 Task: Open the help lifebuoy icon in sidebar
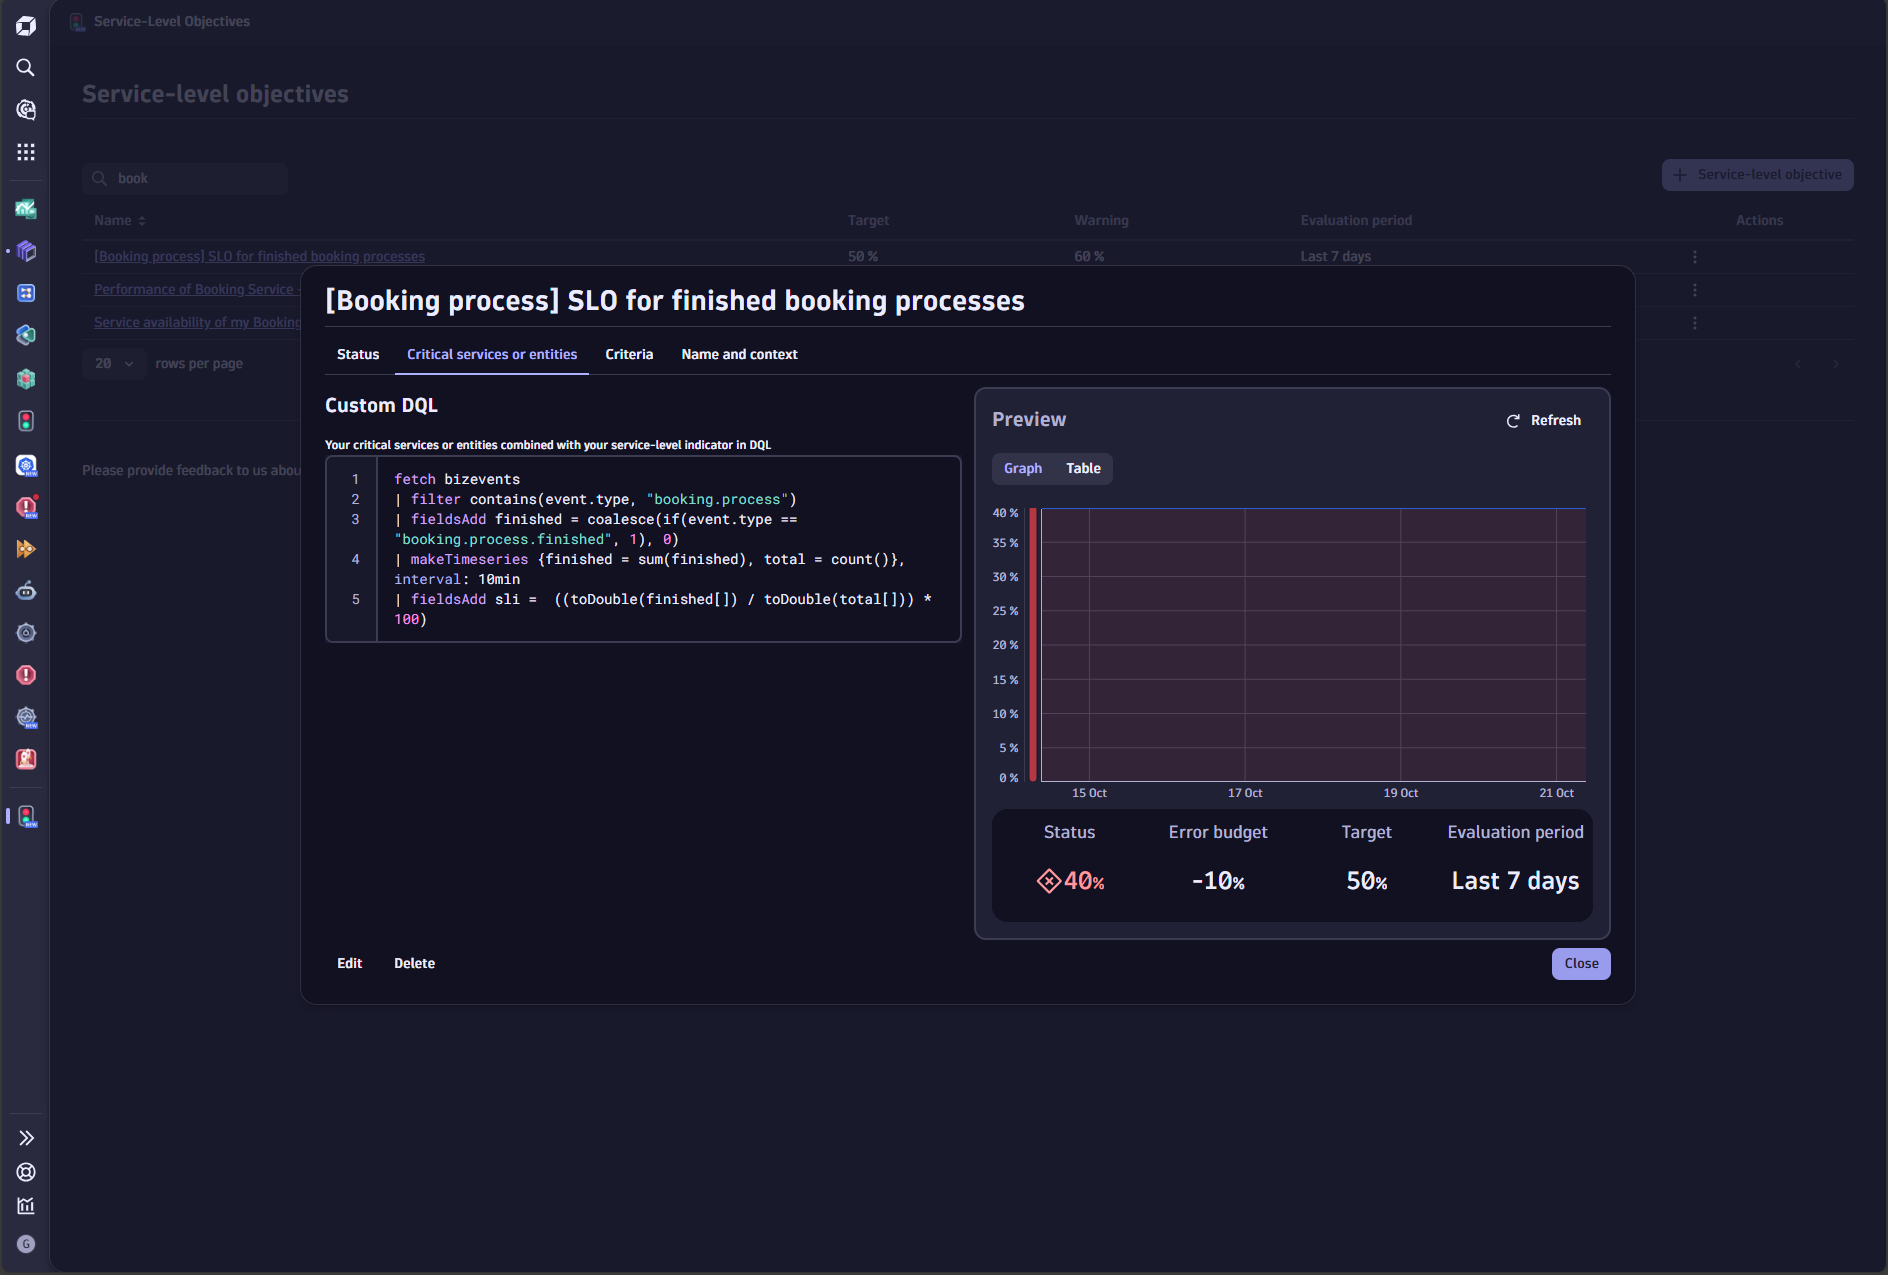click(26, 1172)
